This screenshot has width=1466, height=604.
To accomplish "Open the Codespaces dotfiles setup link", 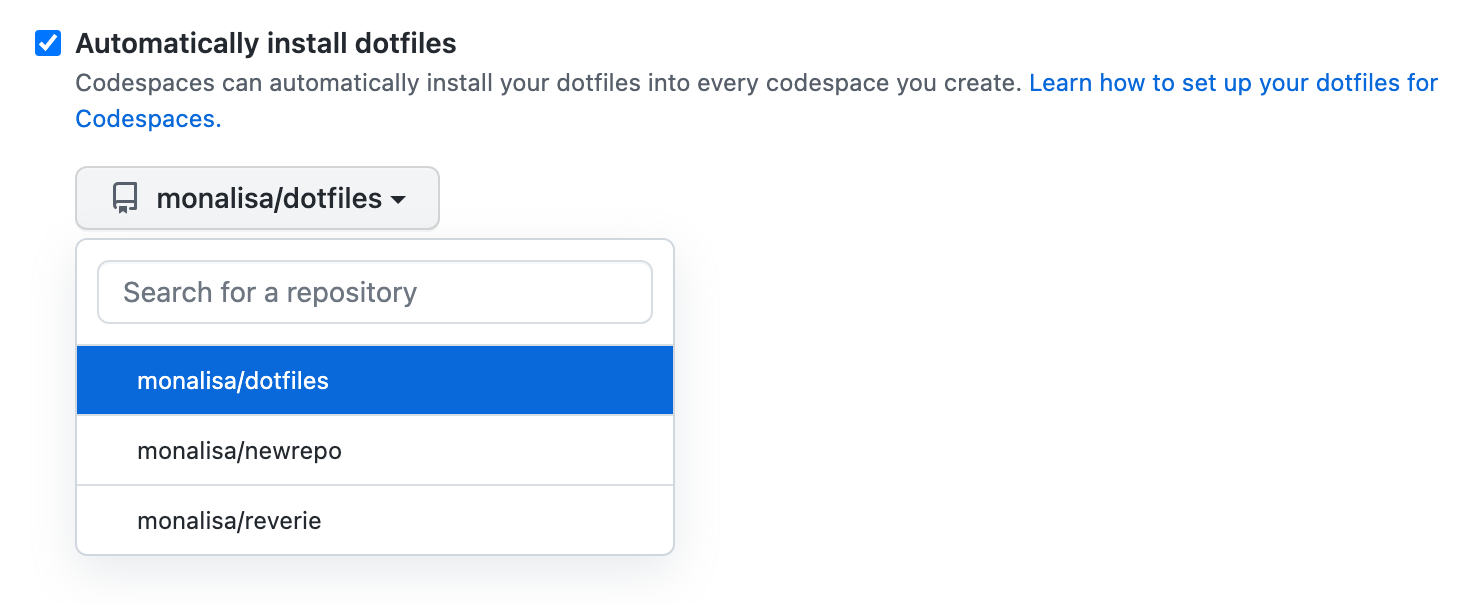I will (1232, 82).
